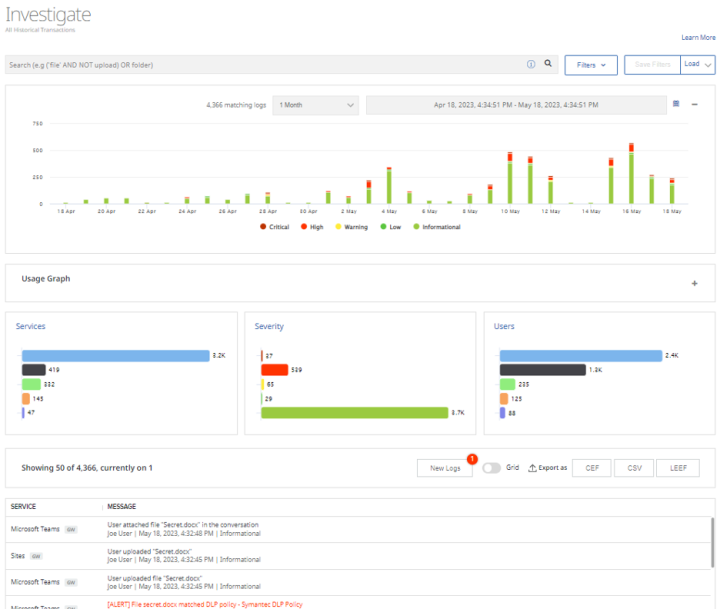Select the 419 dark Services bar
The image size is (720, 609).
(34, 370)
